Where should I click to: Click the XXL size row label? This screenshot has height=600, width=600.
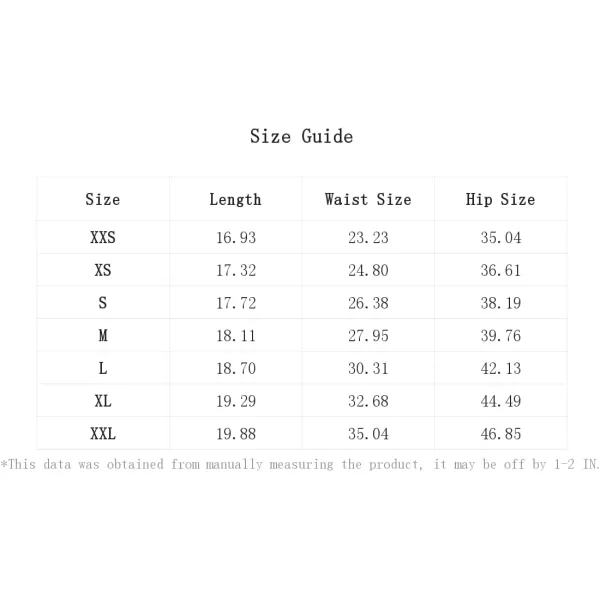(103, 434)
